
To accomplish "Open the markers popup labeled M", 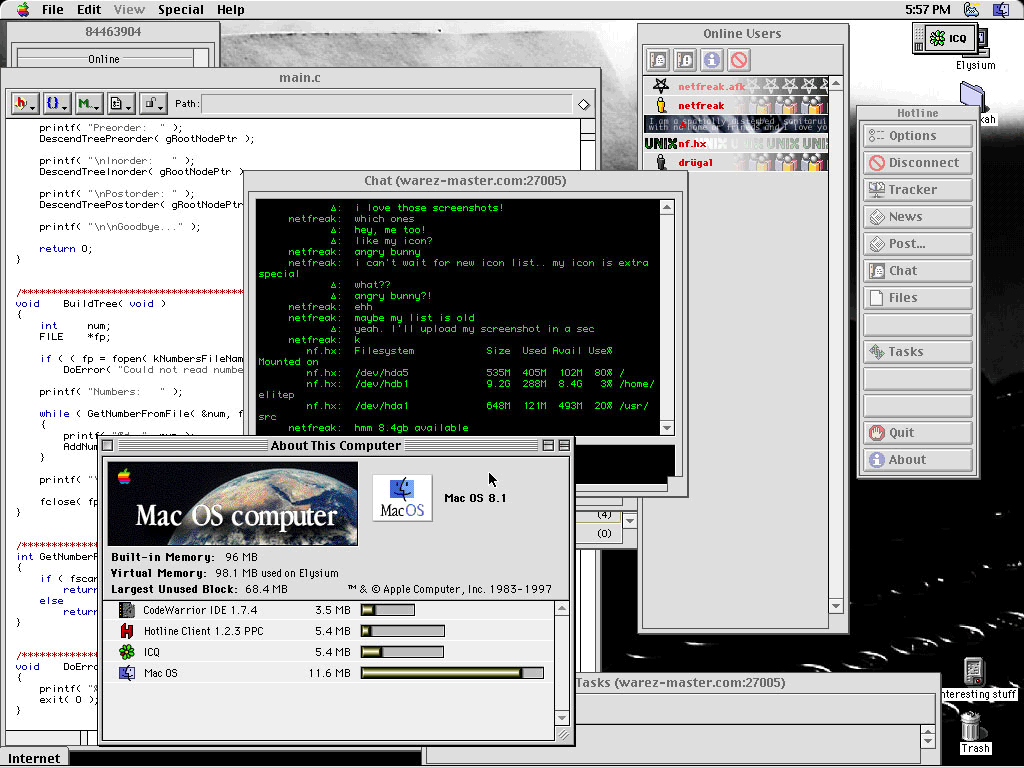I will point(88,103).
